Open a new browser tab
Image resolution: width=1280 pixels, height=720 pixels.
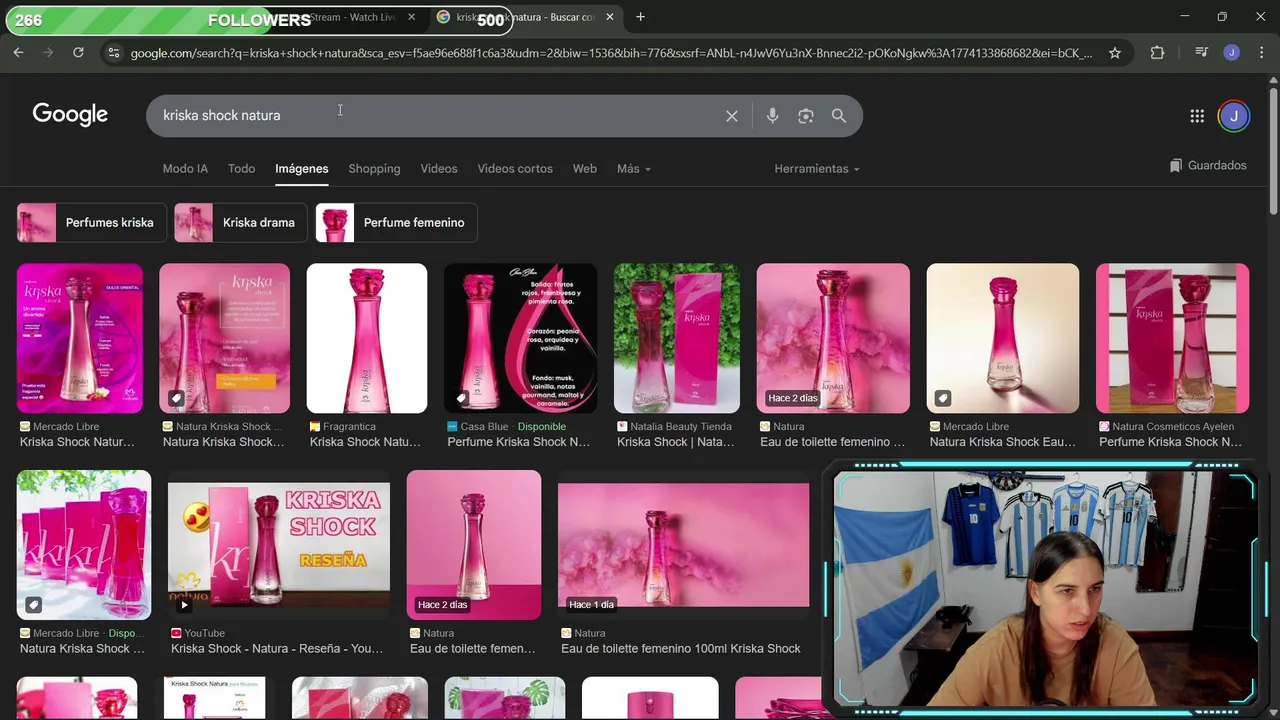pyautogui.click(x=640, y=17)
